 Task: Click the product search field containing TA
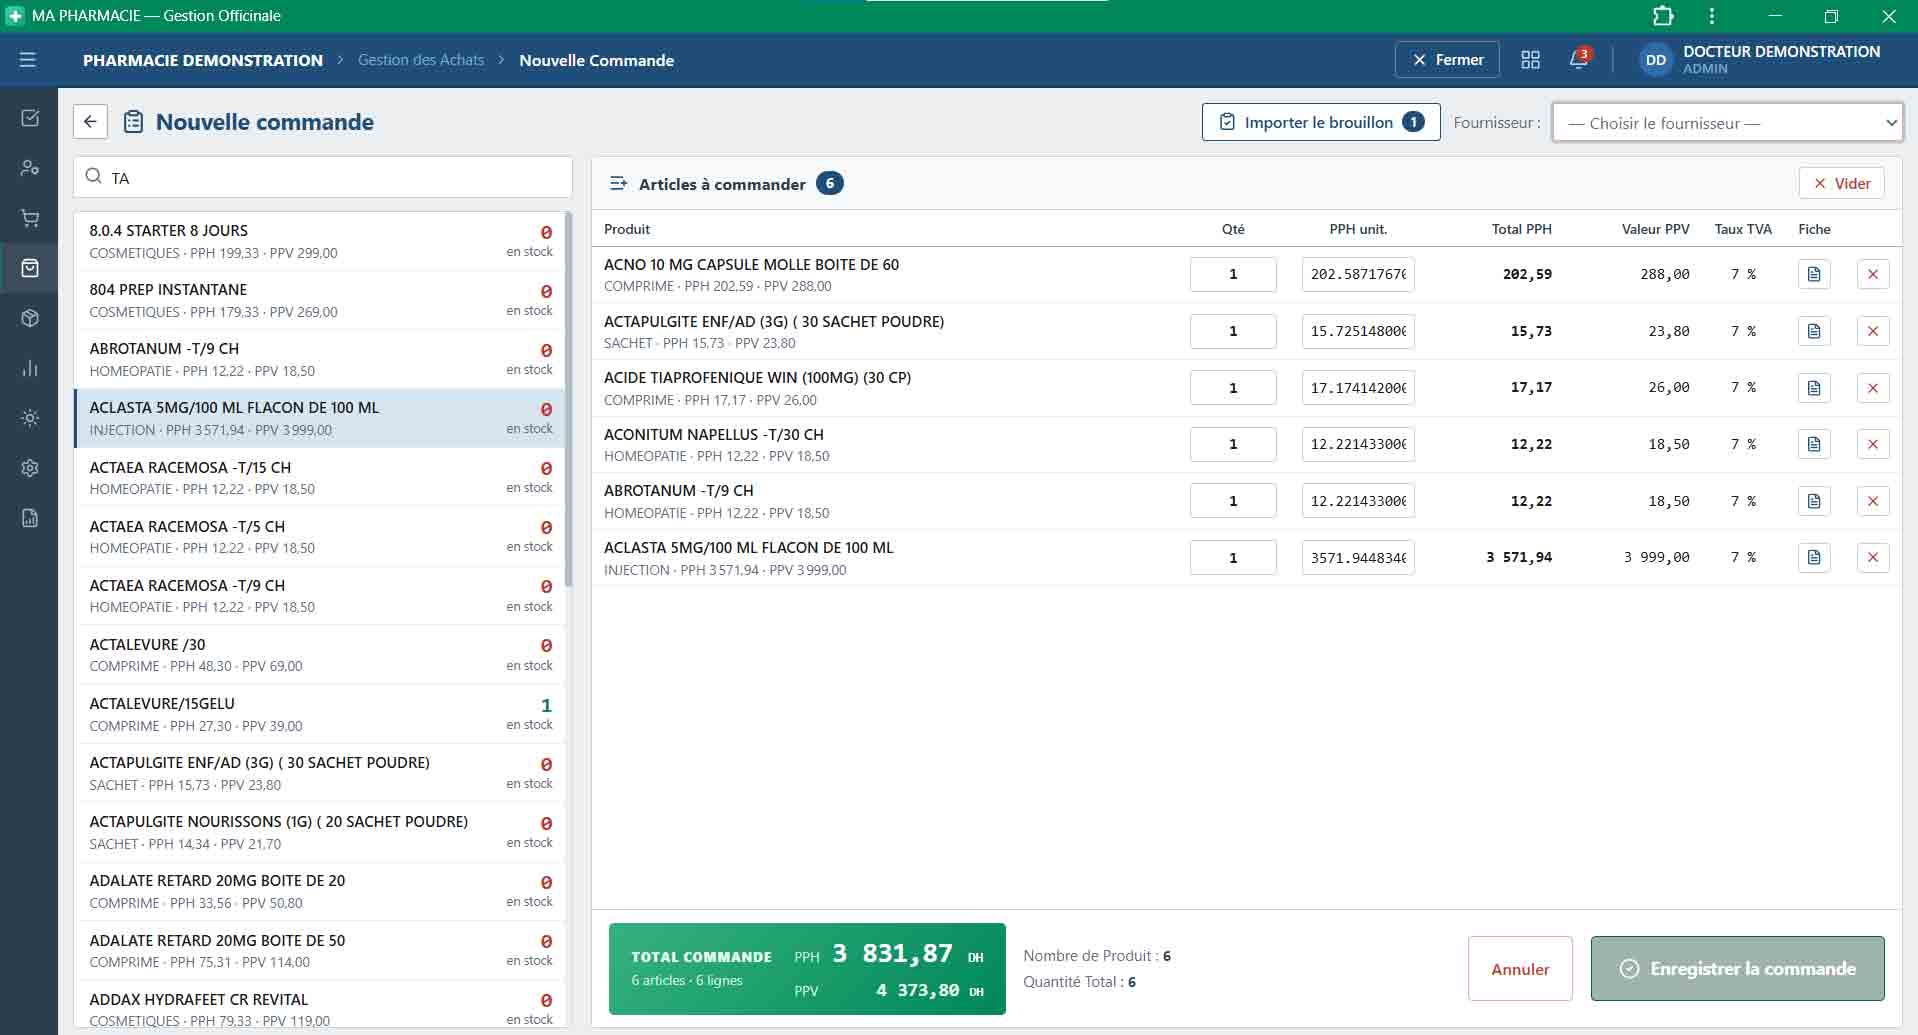[323, 177]
